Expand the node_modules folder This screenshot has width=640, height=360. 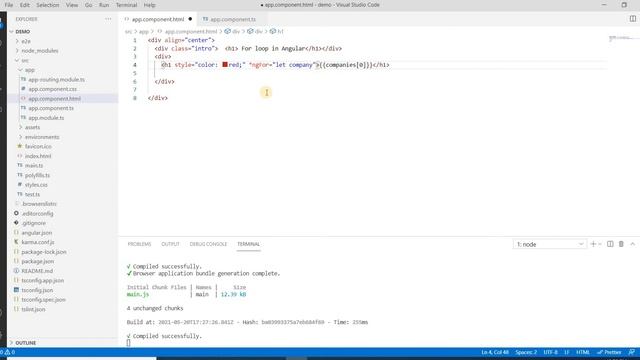40,51
